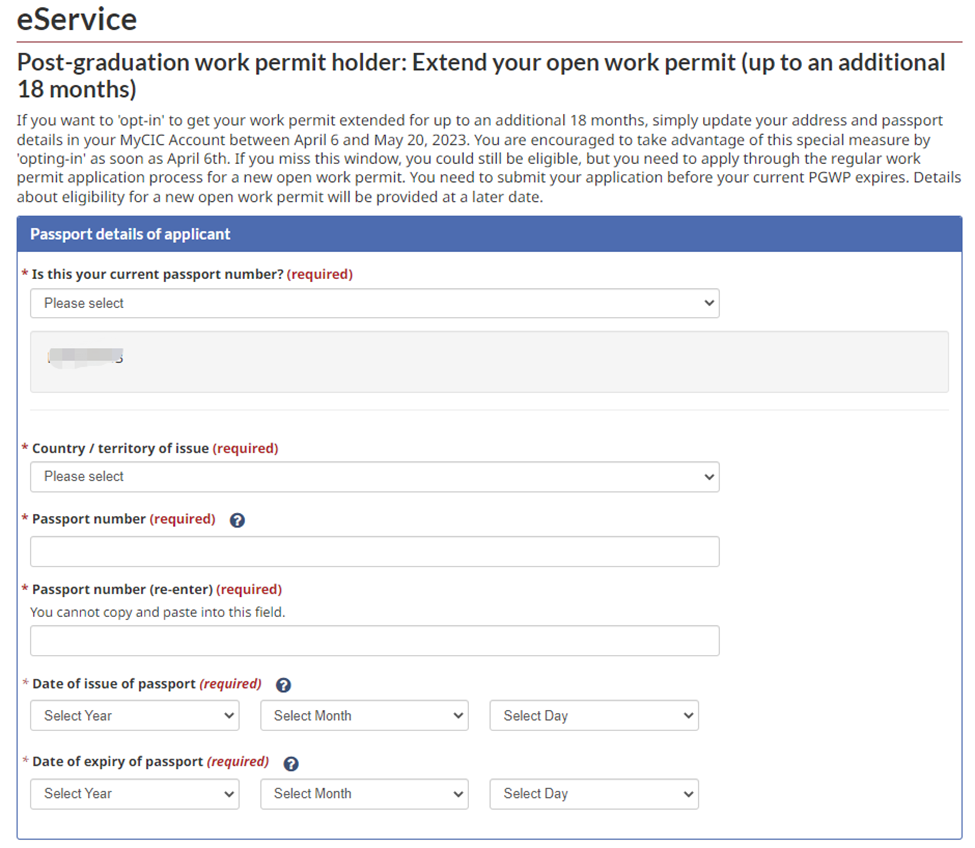The height and width of the screenshot is (848, 975).
Task: Focus the Passport number (re-enter) field
Action: click(375, 640)
